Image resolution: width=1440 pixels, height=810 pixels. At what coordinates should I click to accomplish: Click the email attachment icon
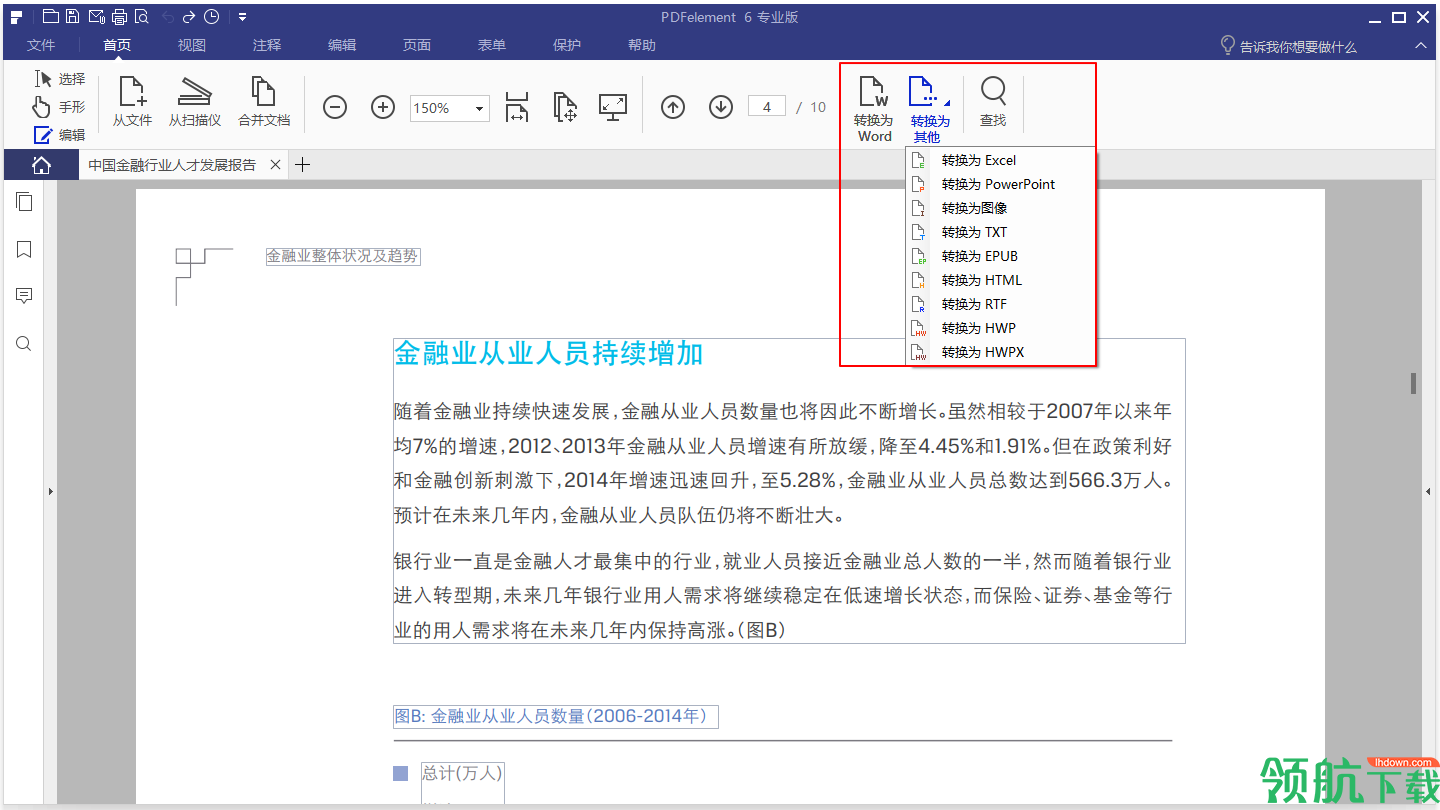(96, 16)
